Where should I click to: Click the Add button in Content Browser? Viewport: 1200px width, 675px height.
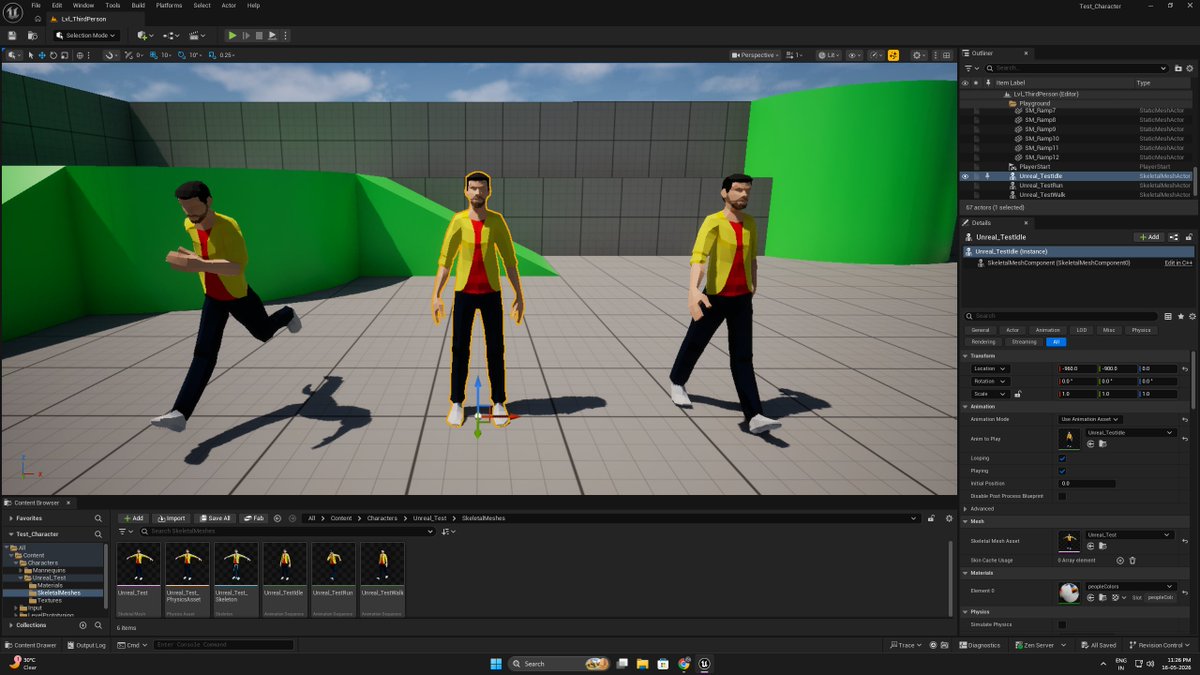point(133,518)
